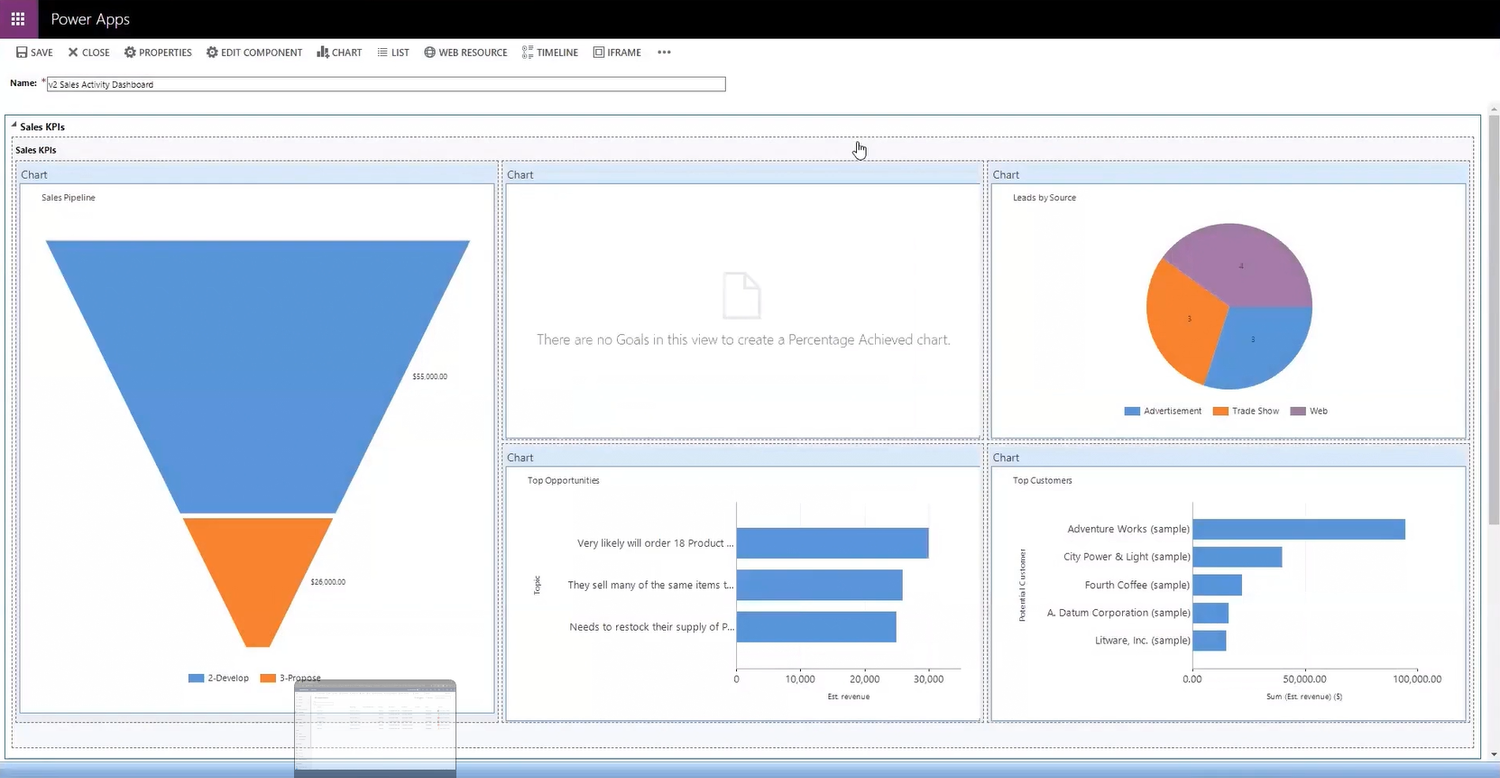Click the List icon

point(382,52)
